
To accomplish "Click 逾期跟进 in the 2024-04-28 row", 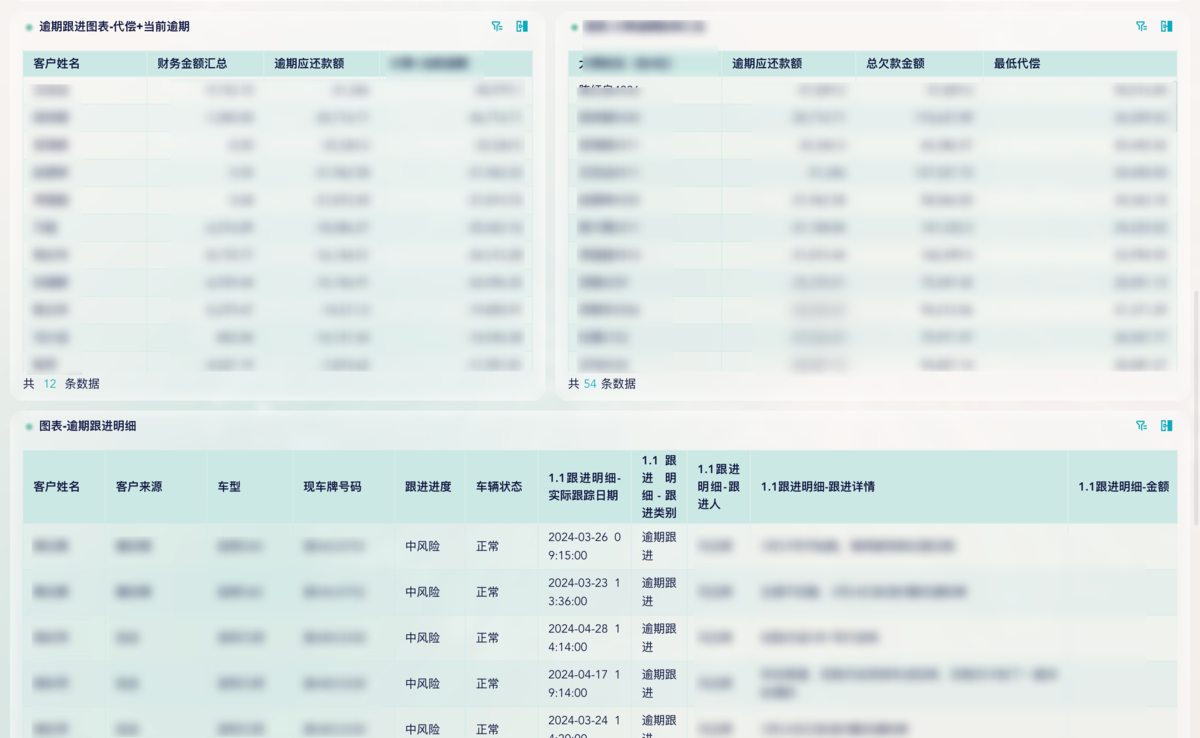I will pos(659,638).
